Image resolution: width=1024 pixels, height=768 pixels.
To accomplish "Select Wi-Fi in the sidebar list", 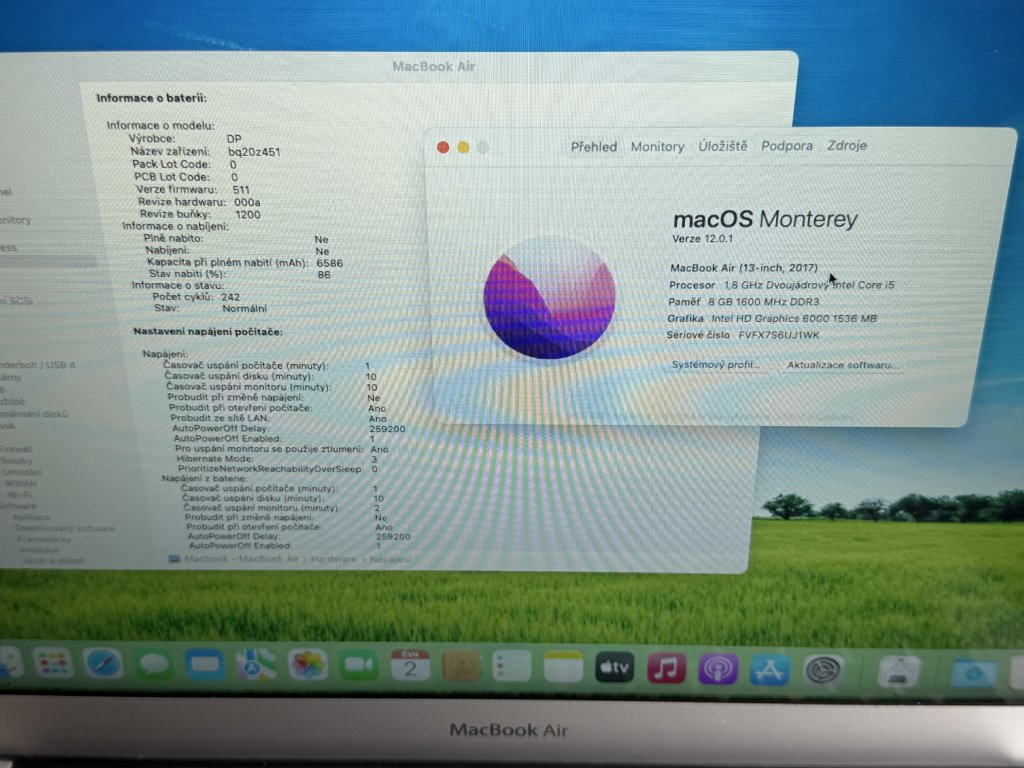I will click(x=22, y=495).
